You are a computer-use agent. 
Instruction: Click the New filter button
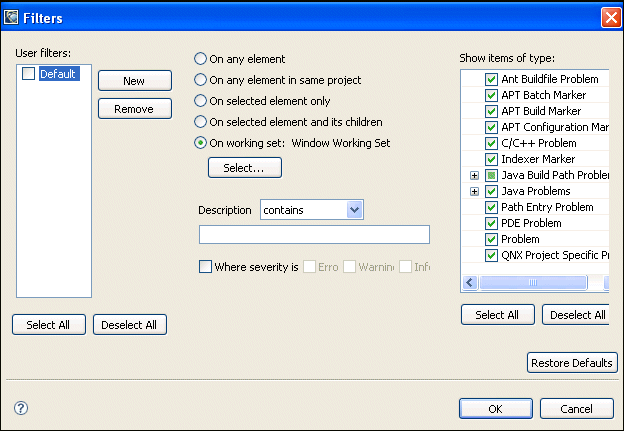134,81
